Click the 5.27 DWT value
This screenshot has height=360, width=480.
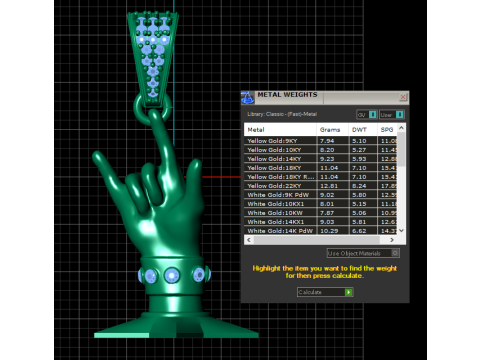pyautogui.click(x=359, y=150)
